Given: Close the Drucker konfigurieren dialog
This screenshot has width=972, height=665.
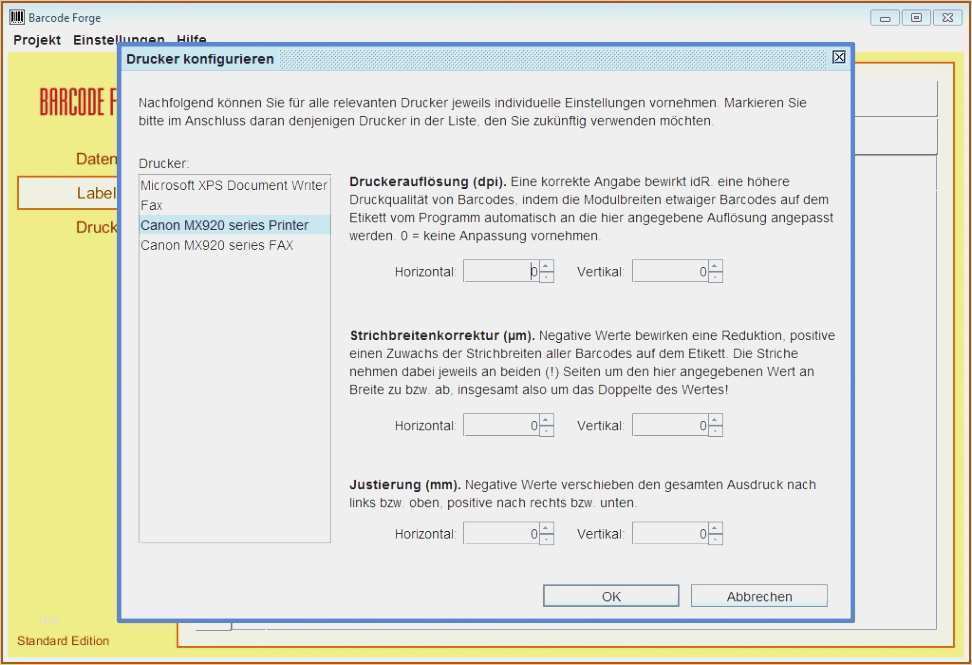Looking at the screenshot, I should (x=839, y=58).
